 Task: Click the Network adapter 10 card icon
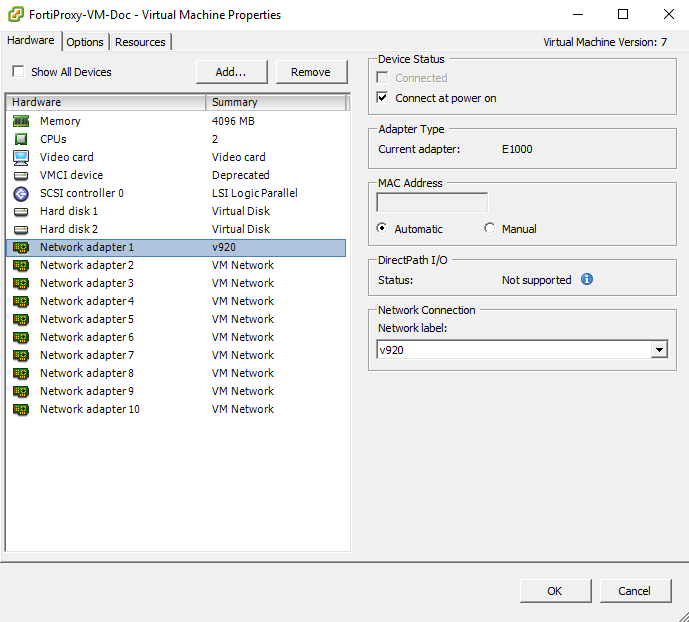21,409
